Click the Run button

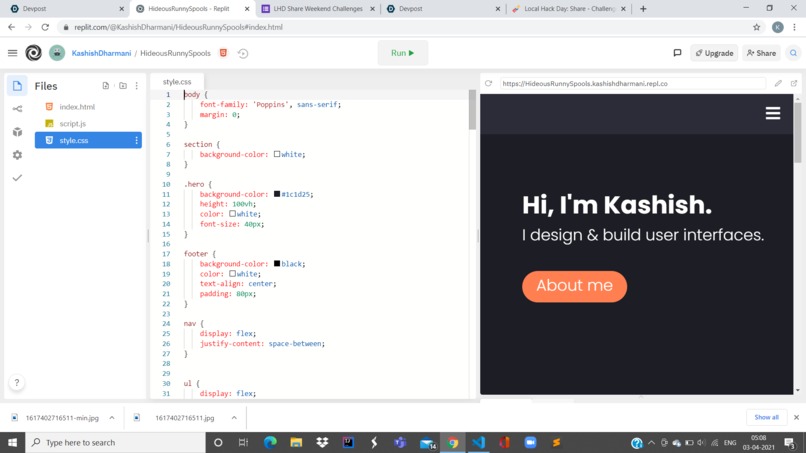pyautogui.click(x=402, y=53)
